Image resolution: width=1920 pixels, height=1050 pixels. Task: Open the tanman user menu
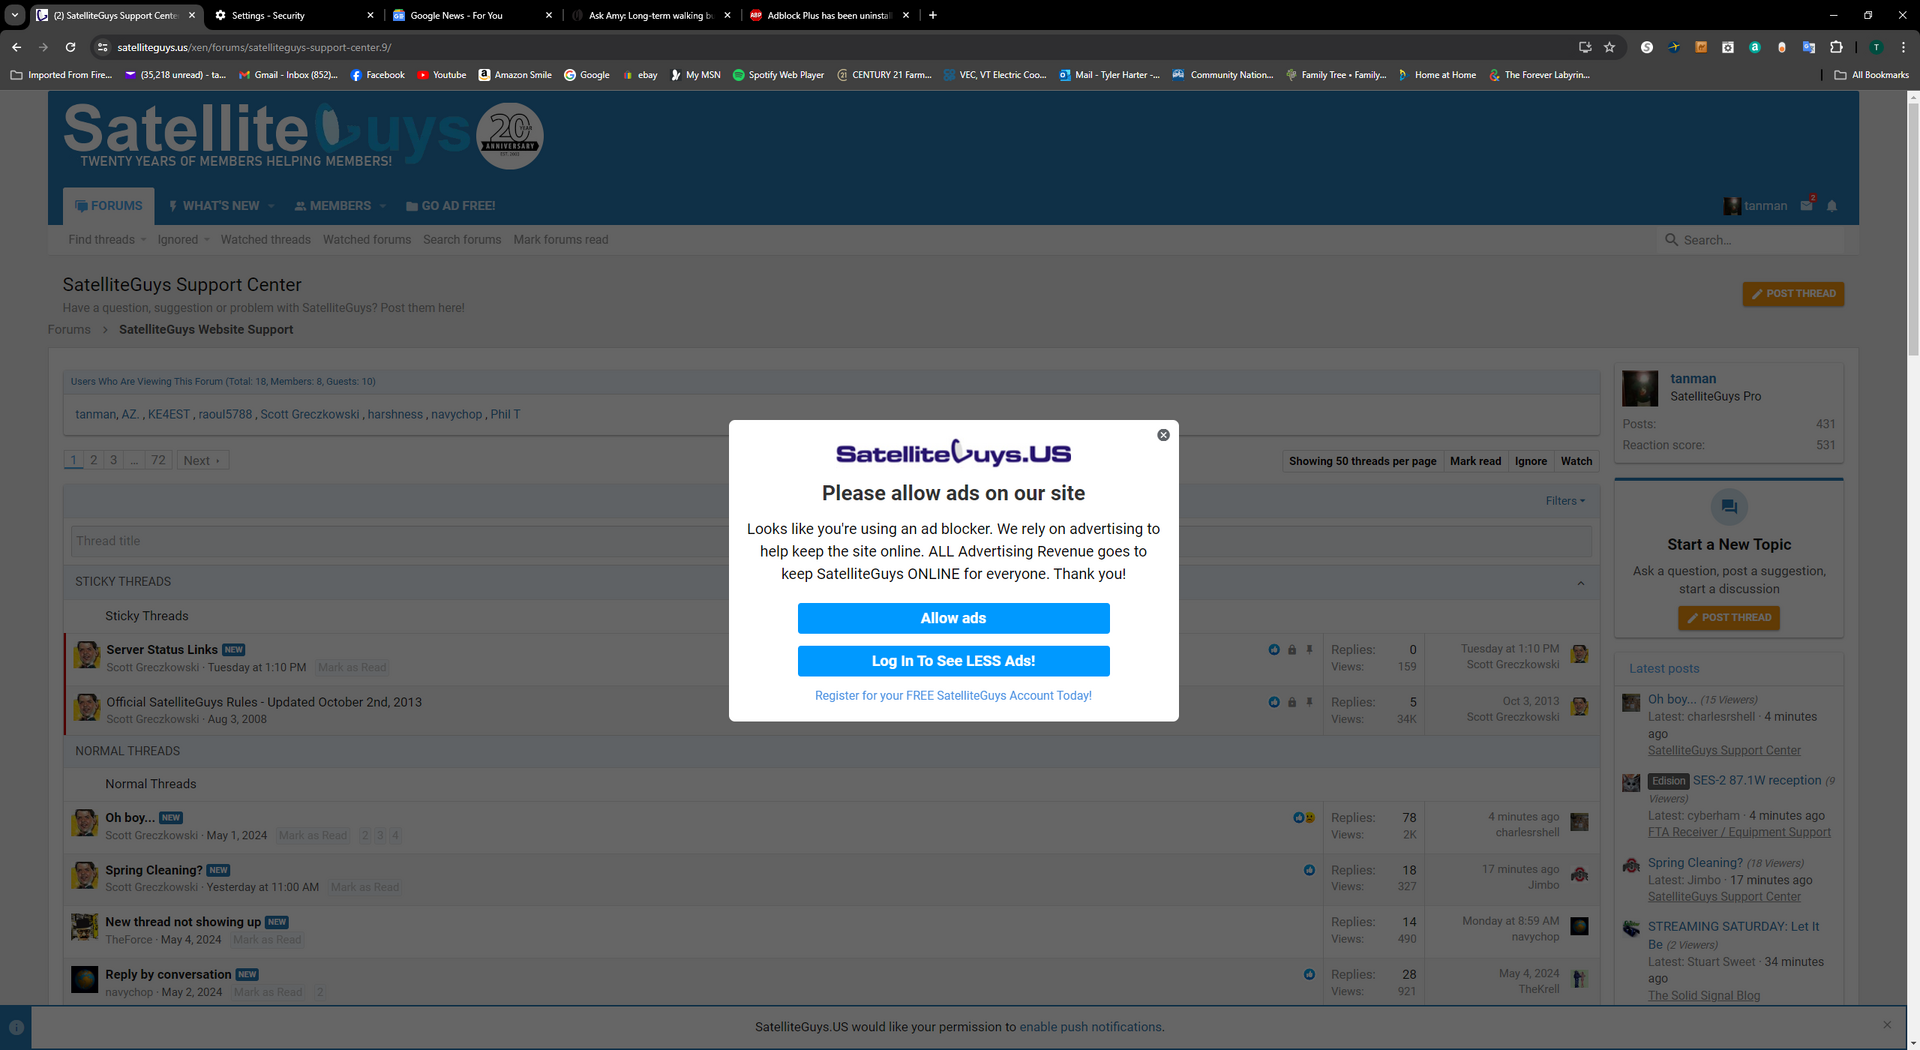(1755, 206)
